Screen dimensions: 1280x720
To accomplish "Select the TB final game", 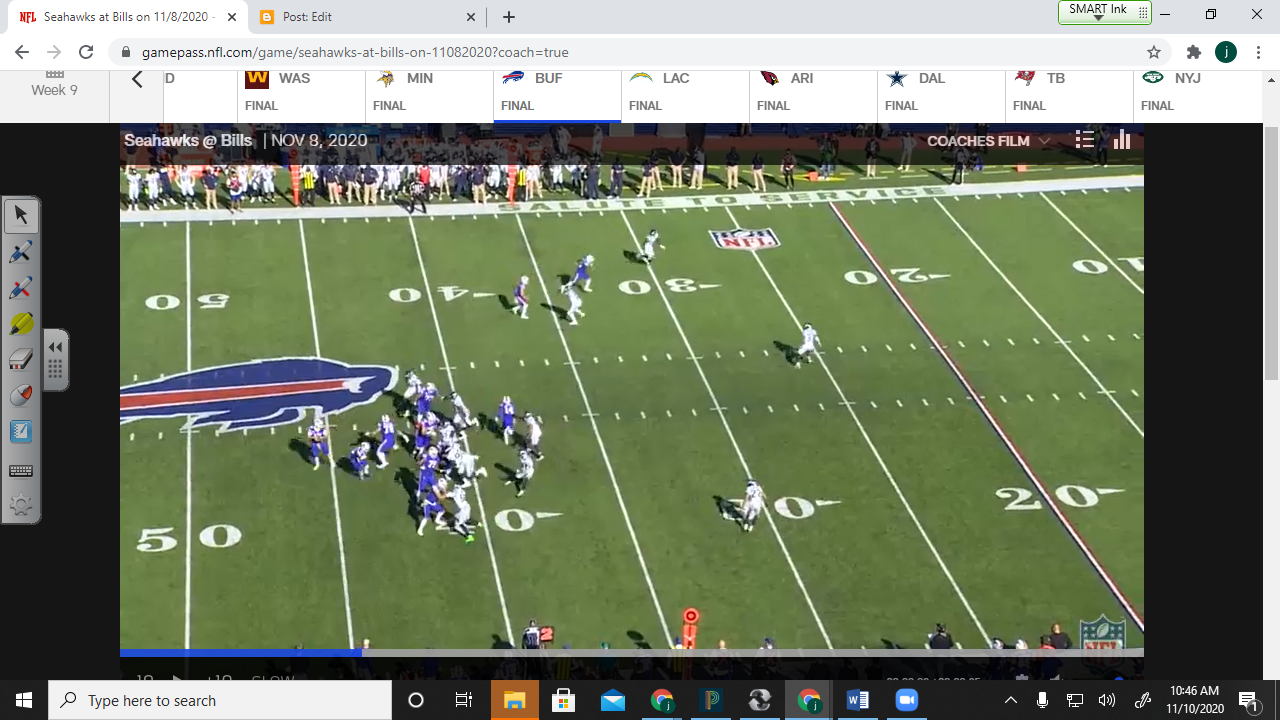I will point(1069,96).
